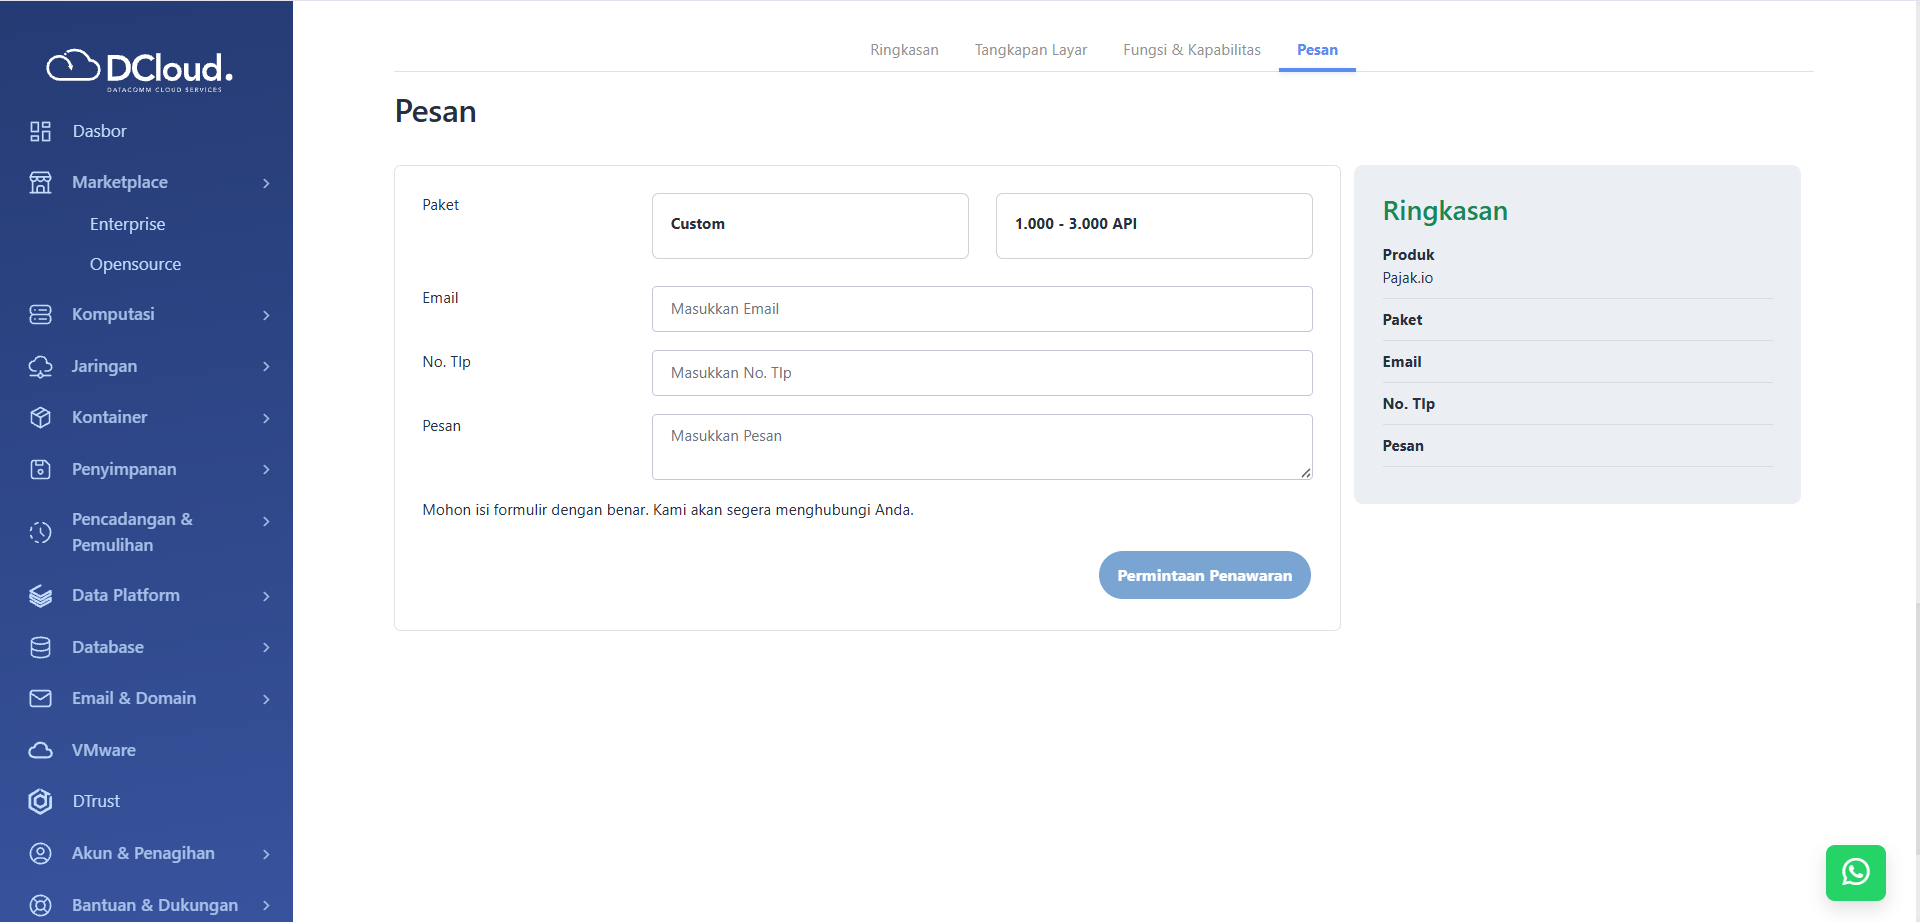Click the DCloud logo
1920x922 pixels.
click(x=140, y=69)
